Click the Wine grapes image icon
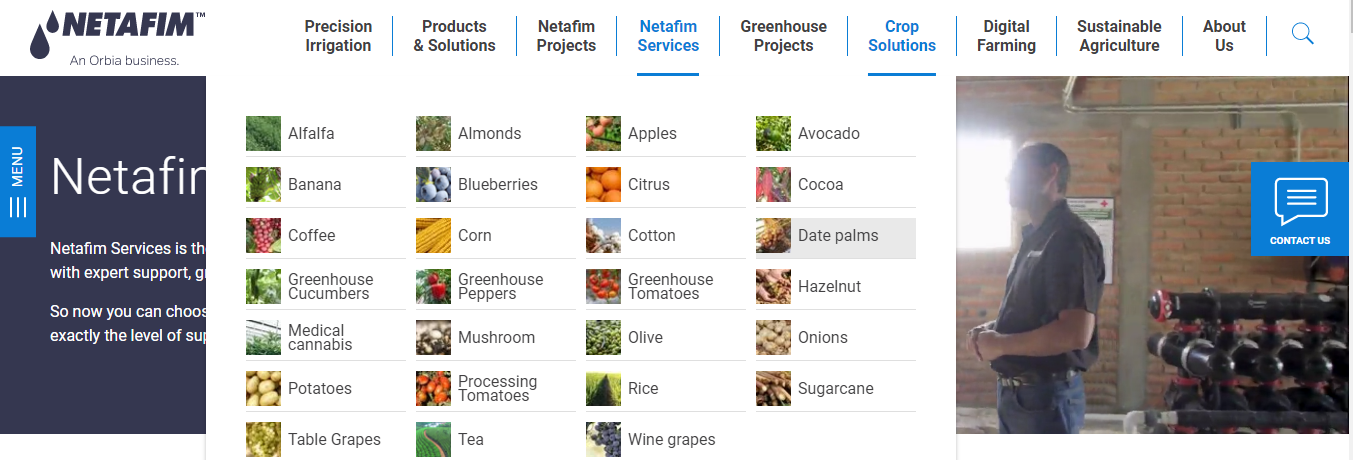Image resolution: width=1353 pixels, height=460 pixels. pyautogui.click(x=603, y=440)
